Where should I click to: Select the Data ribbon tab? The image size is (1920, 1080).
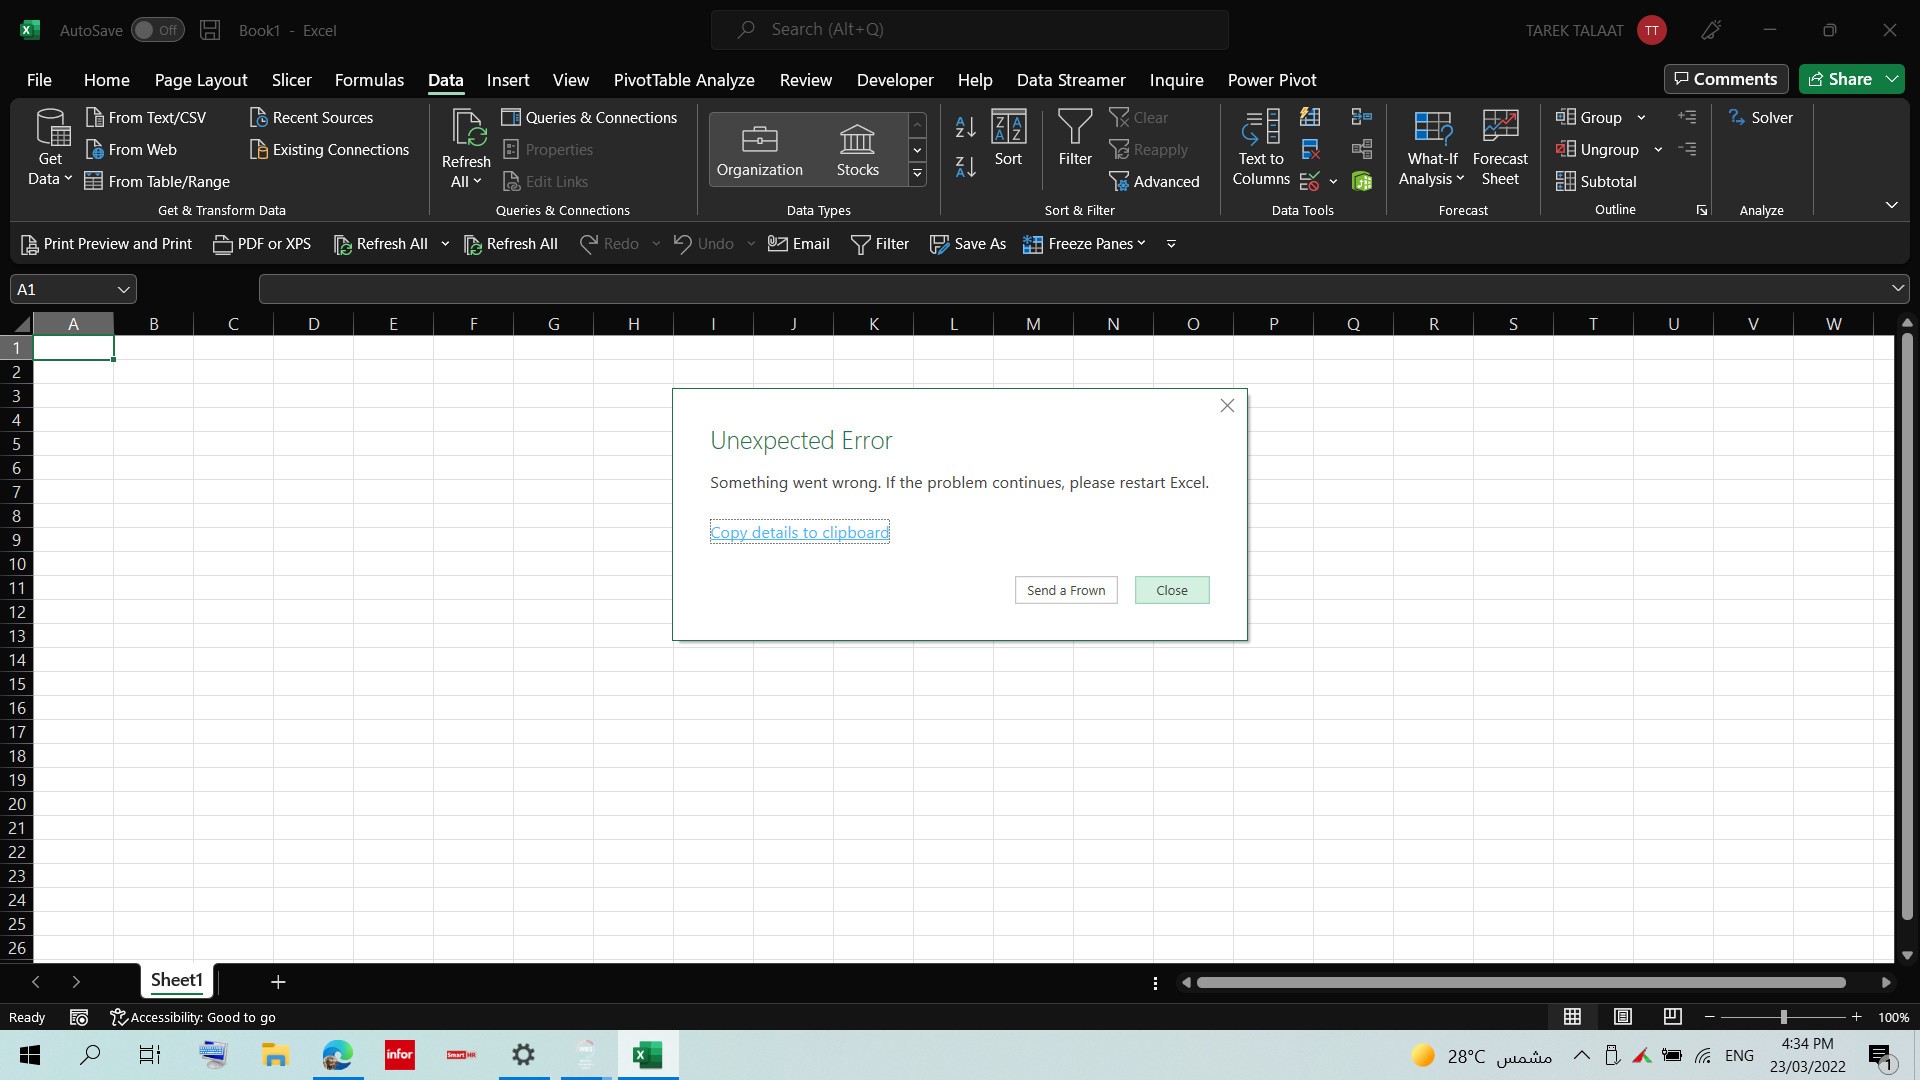446,79
